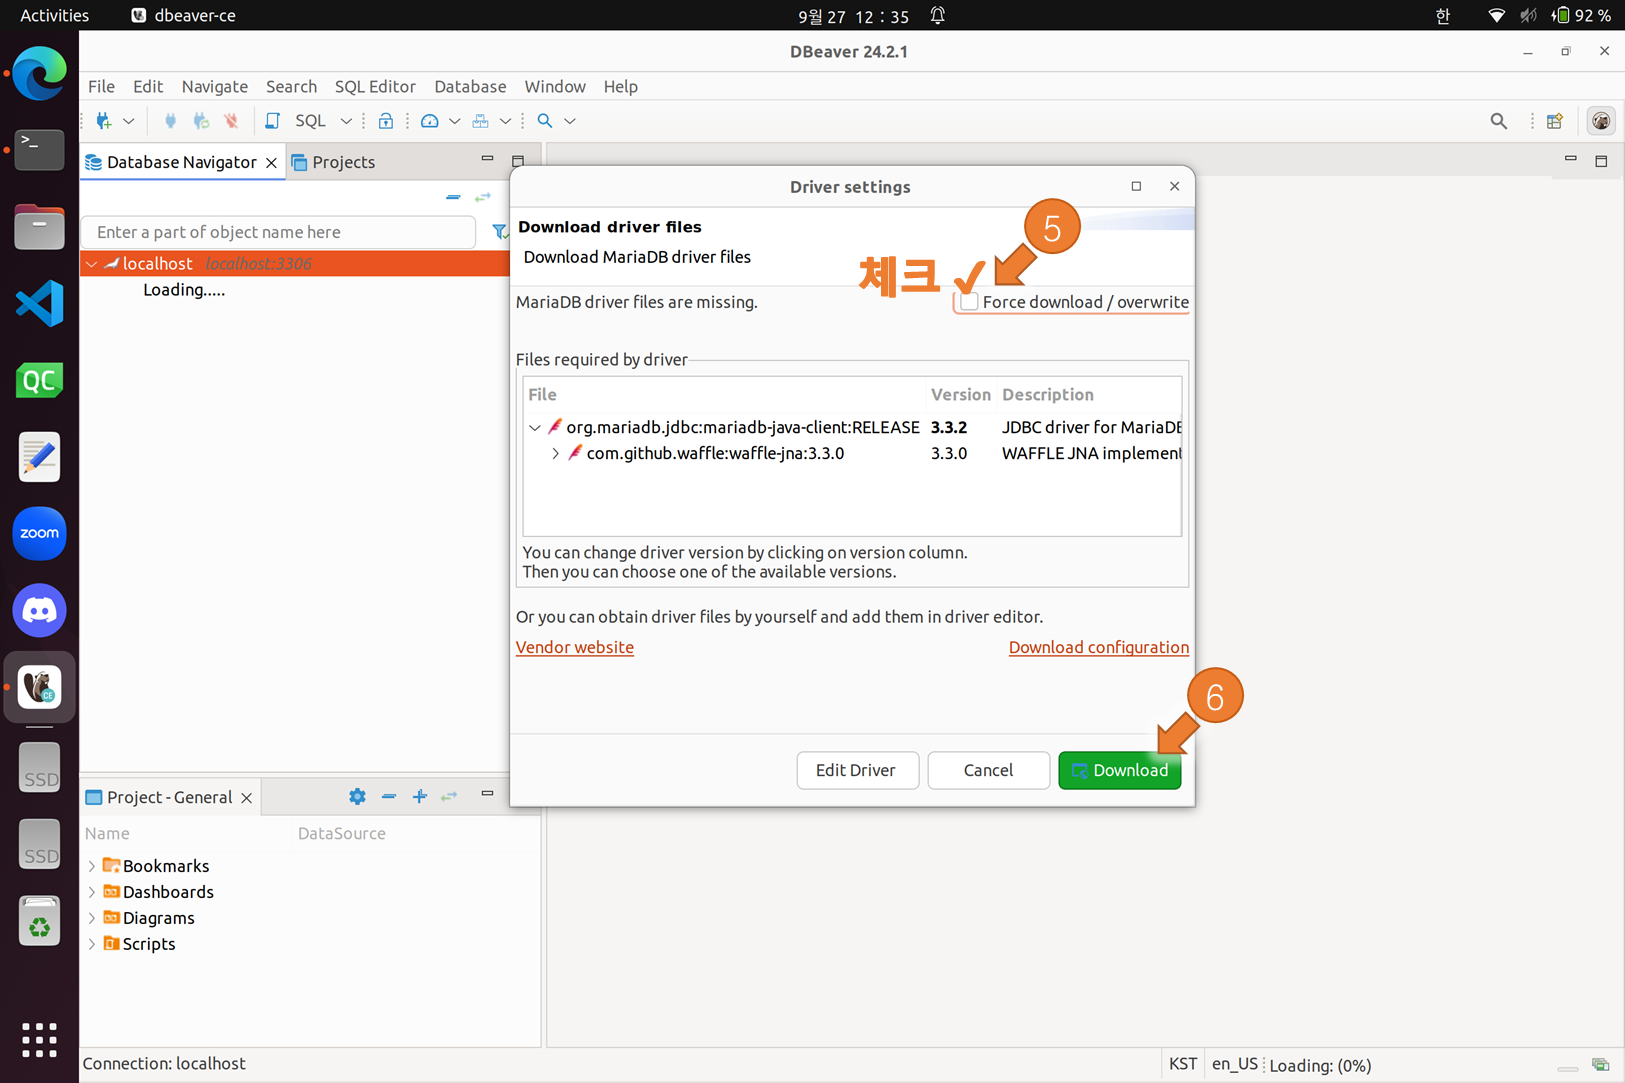
Task: Click the DataSource column header
Action: [342, 833]
